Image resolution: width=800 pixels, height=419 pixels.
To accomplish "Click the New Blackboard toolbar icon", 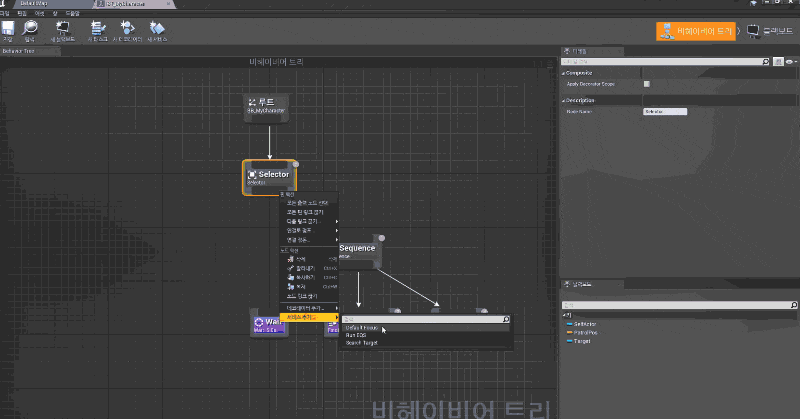I will coord(65,31).
